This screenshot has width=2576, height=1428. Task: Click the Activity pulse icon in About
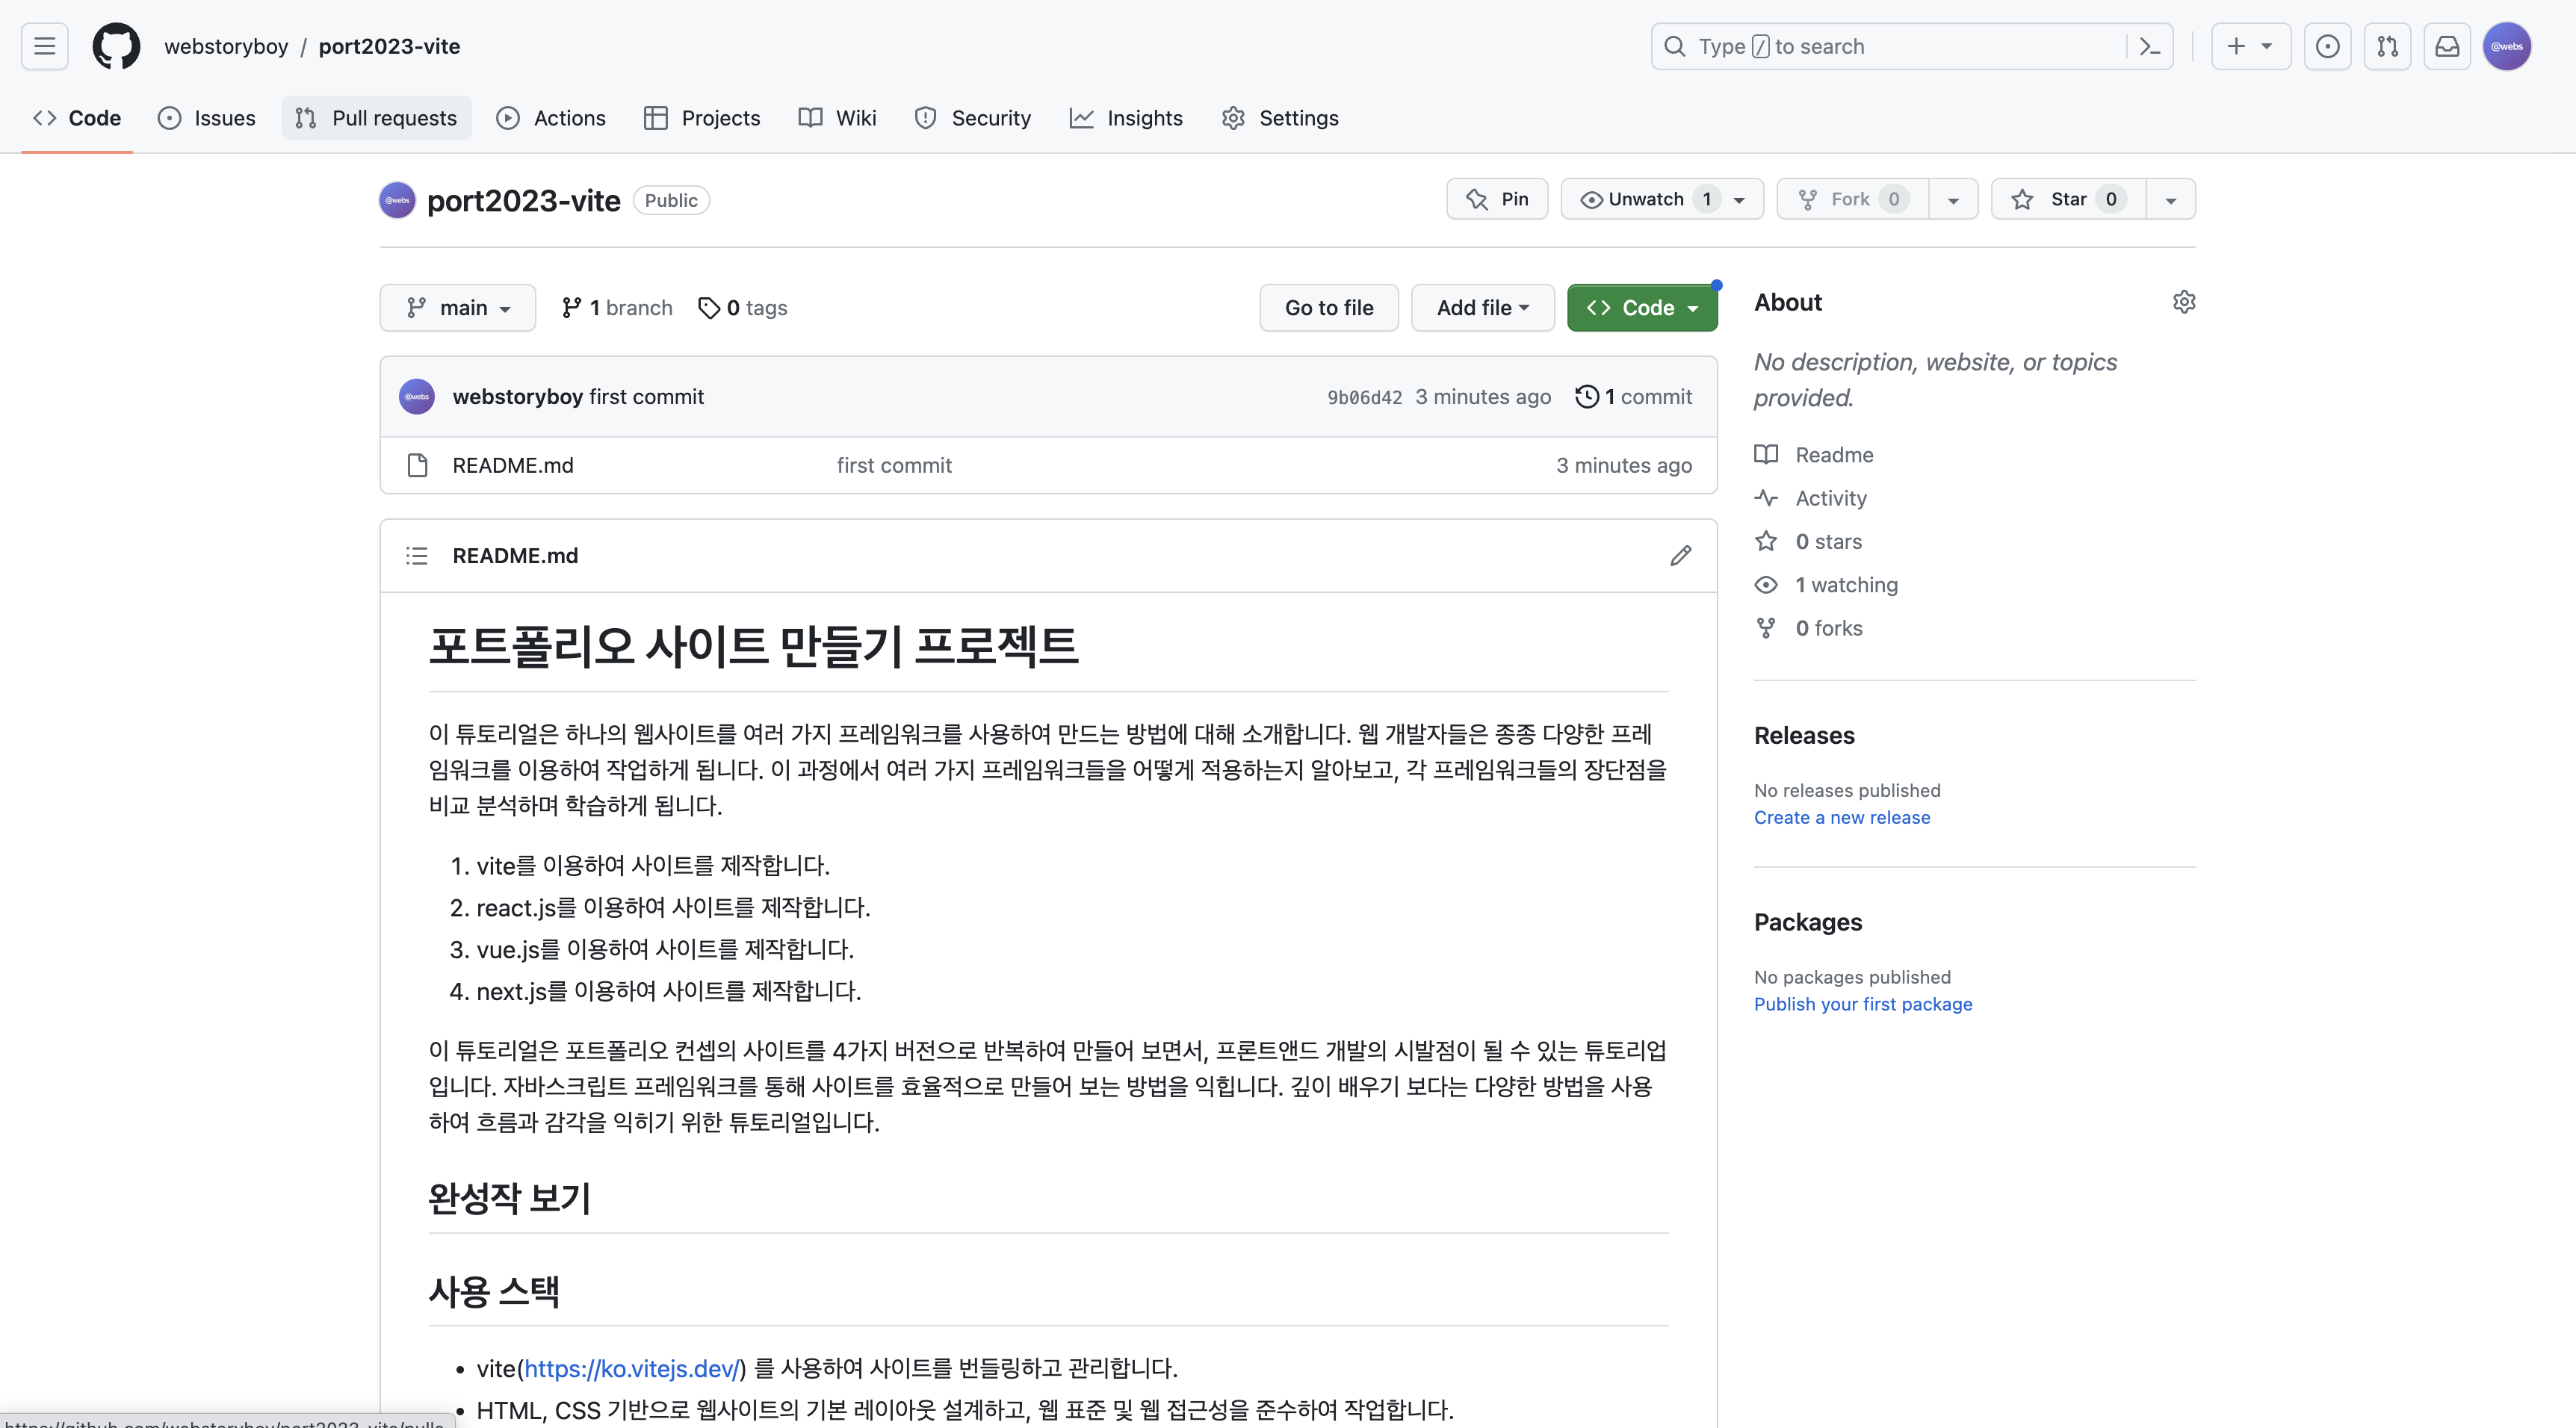tap(1766, 498)
